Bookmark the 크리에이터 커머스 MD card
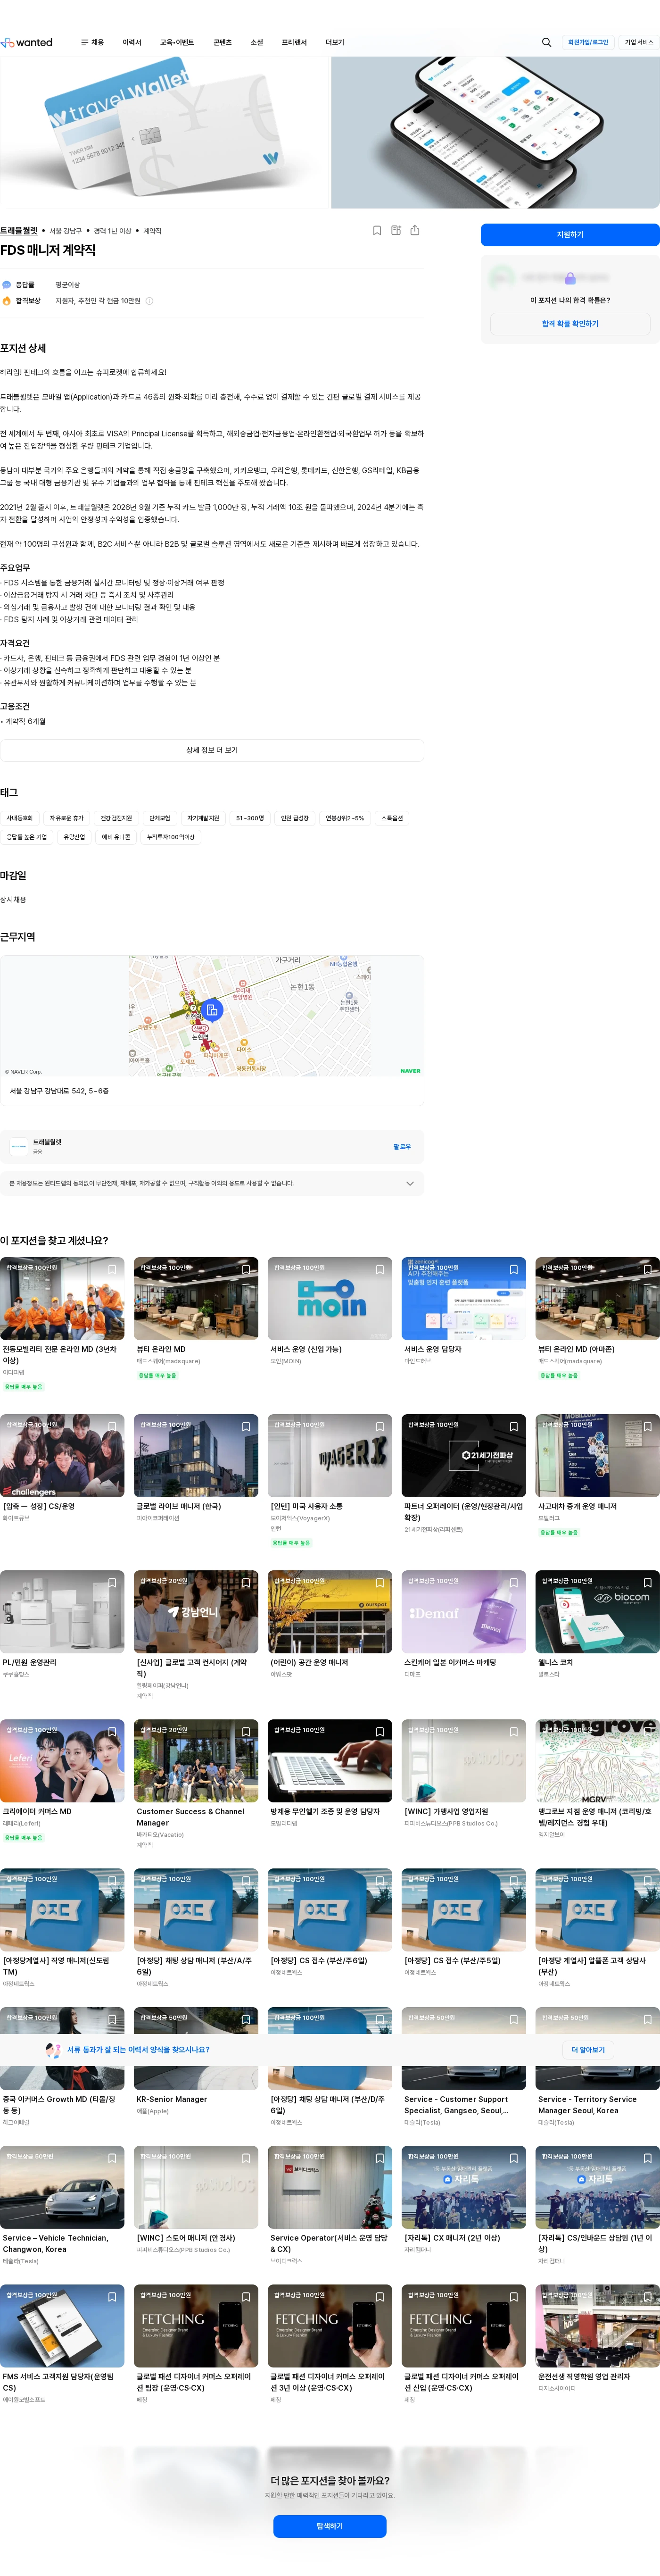660x2576 pixels. point(112,1731)
